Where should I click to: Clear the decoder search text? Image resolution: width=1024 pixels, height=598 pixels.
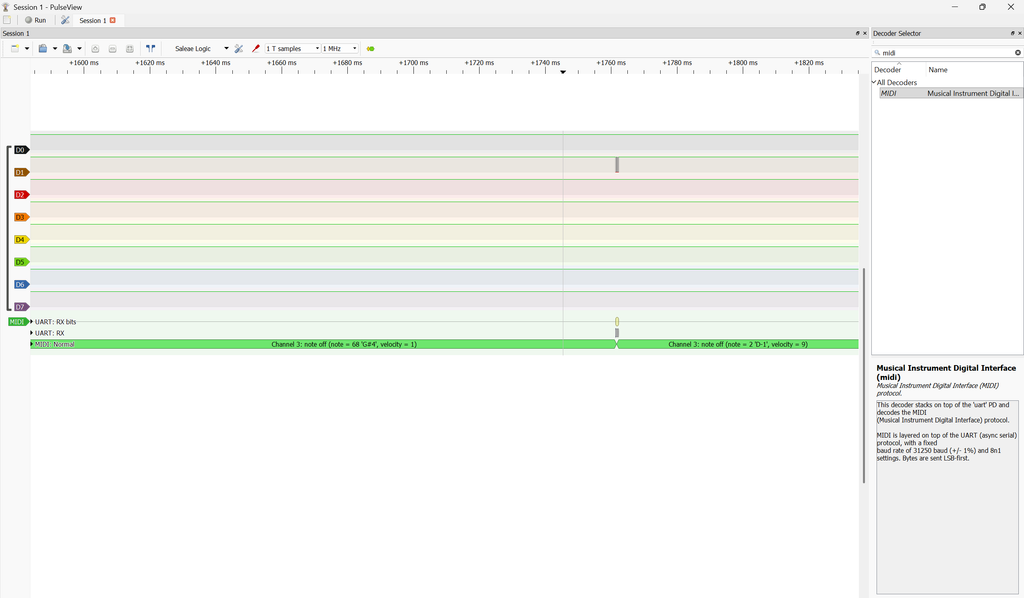pyautogui.click(x=1017, y=52)
